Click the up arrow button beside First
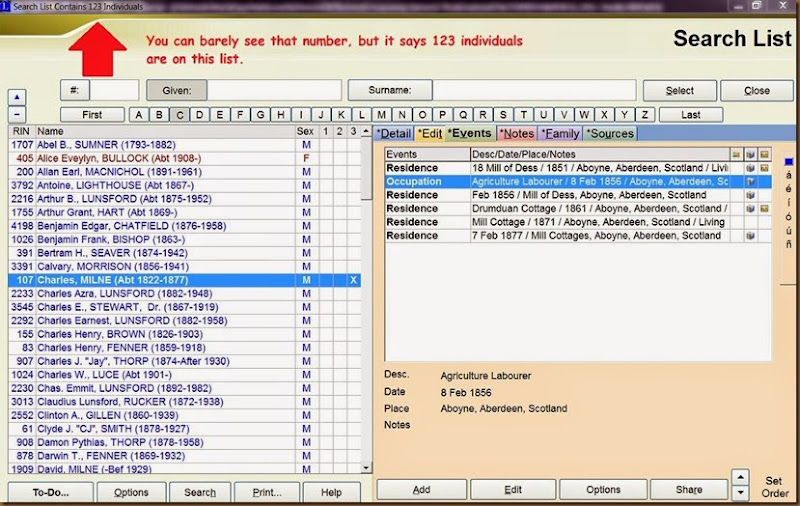 click(16, 97)
